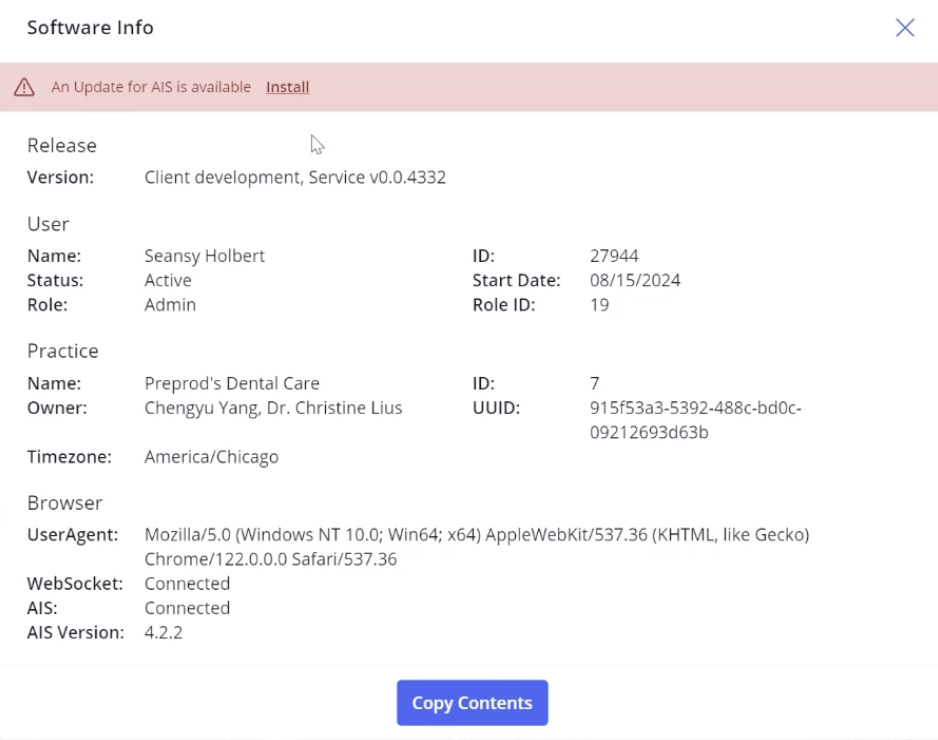938x740 pixels.
Task: Close the Software Info dialog
Action: [x=904, y=28]
